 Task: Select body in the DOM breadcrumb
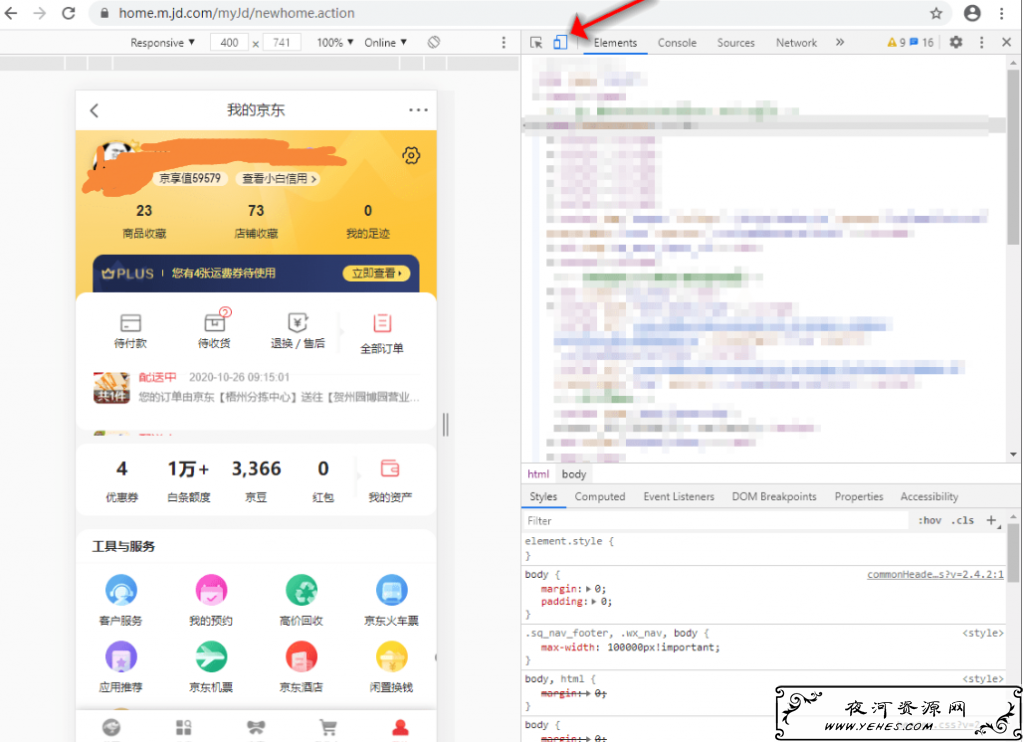pos(573,474)
